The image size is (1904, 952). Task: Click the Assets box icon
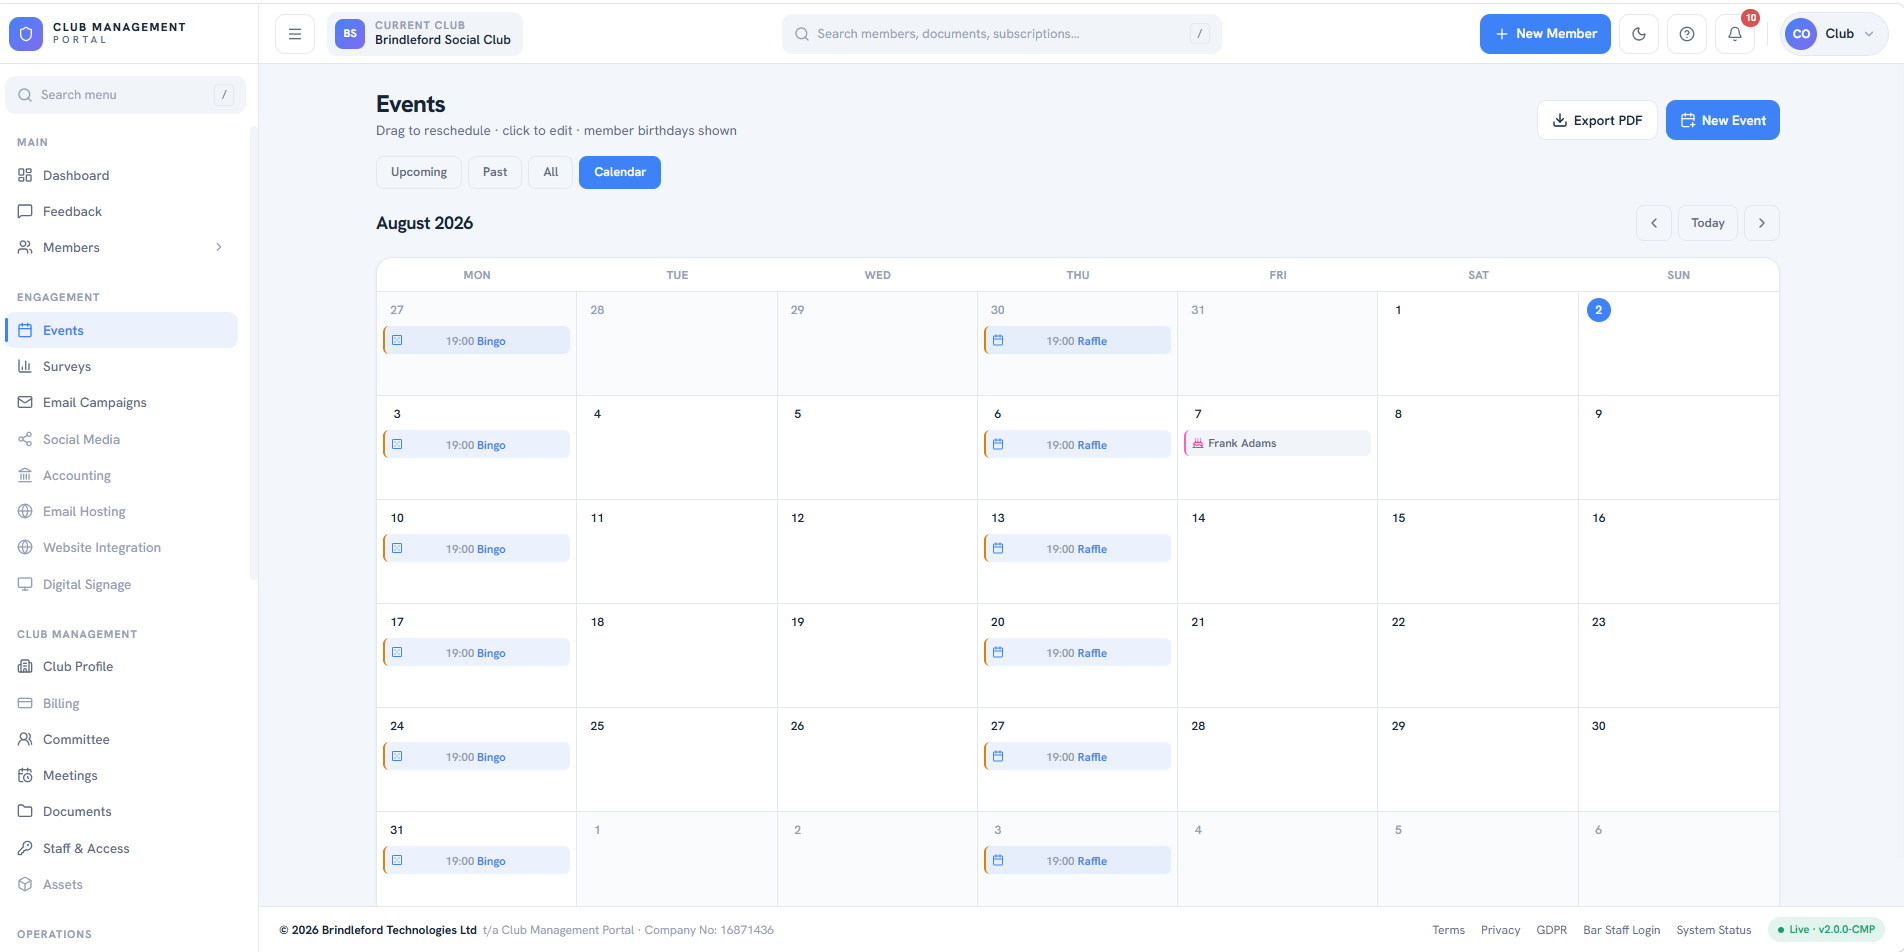(x=25, y=884)
